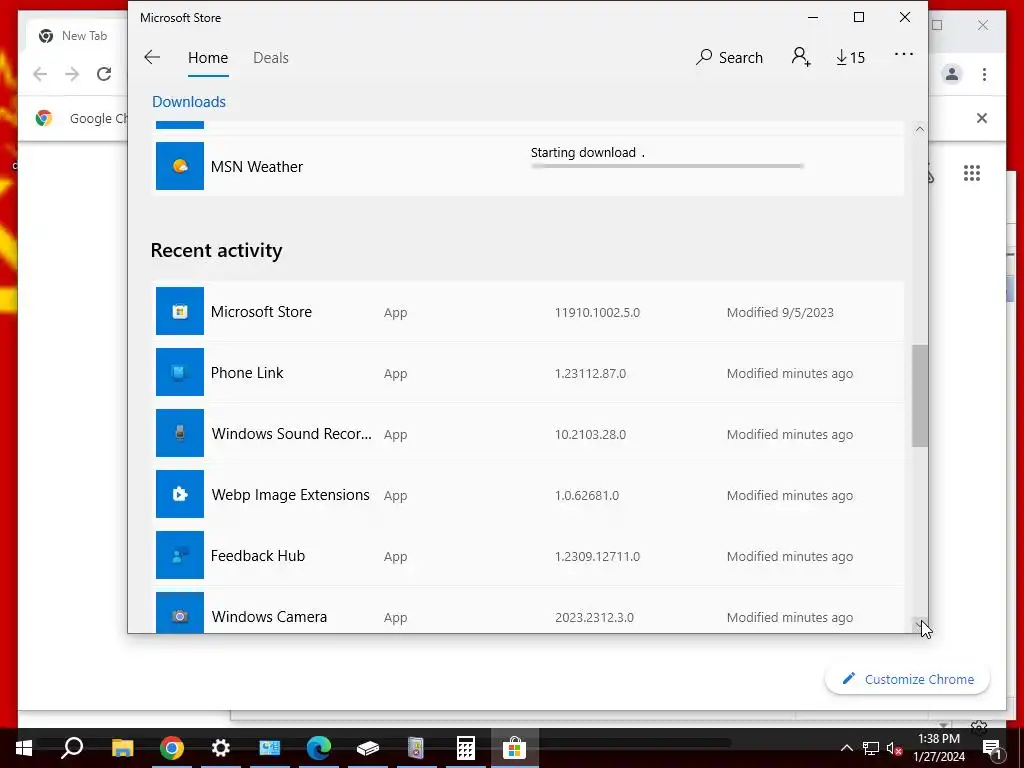
Task: Open the downloads indicator showing 15
Action: pyautogui.click(x=850, y=57)
